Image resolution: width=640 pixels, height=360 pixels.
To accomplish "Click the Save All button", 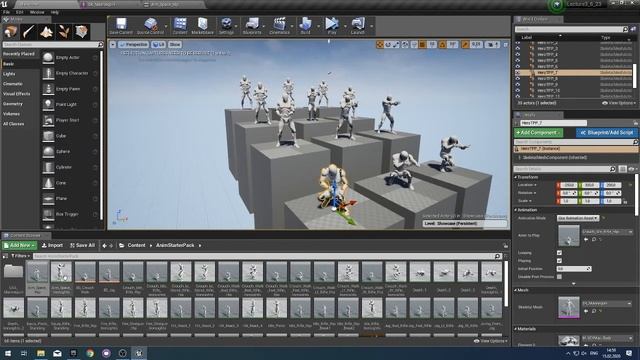I will tap(82, 245).
